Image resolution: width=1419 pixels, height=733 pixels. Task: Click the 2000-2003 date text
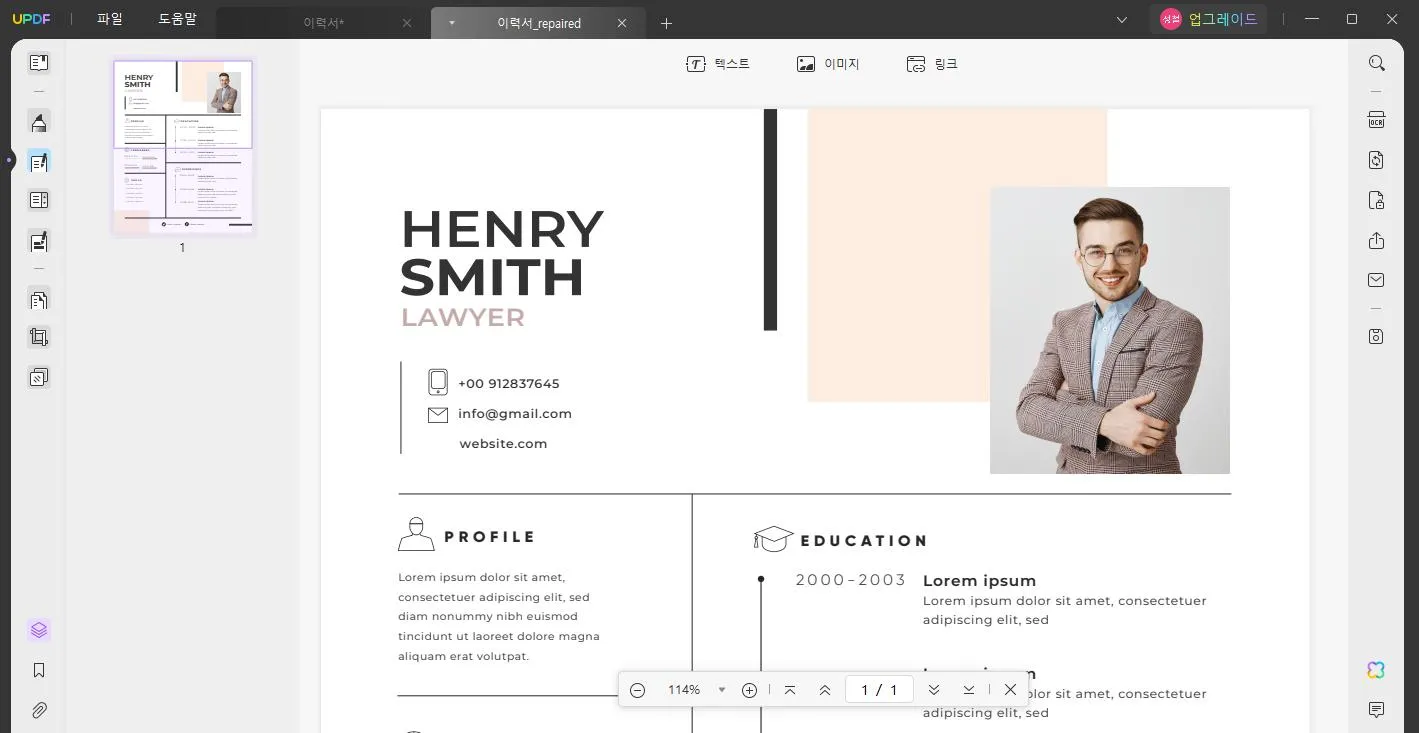pyautogui.click(x=851, y=580)
